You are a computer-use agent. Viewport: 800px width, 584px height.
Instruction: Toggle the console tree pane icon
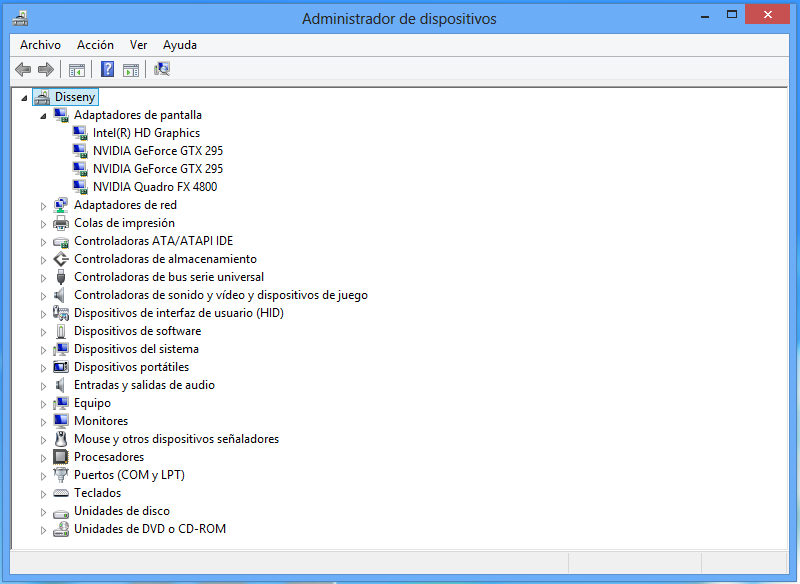coord(77,70)
